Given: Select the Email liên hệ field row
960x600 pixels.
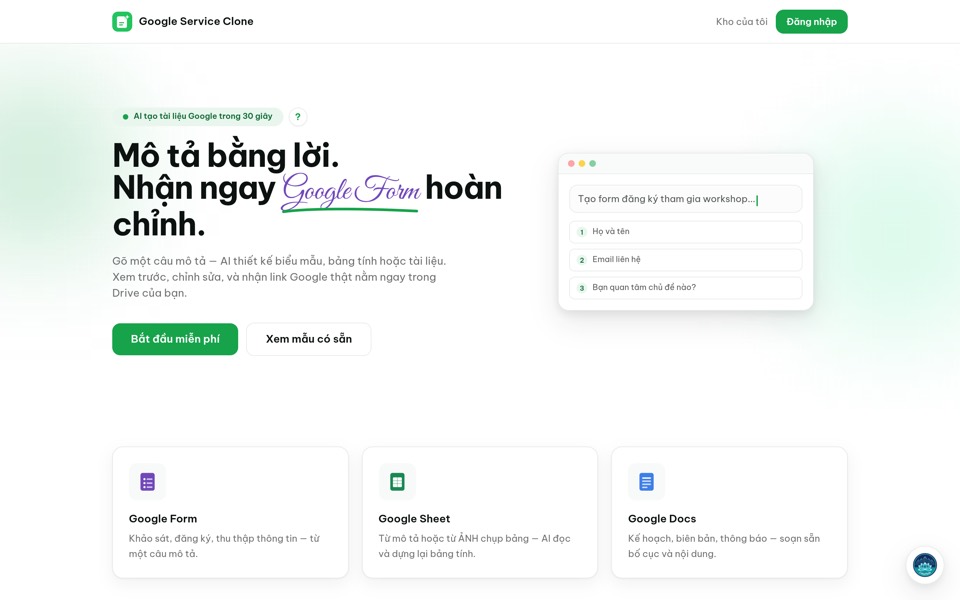Looking at the screenshot, I should (686, 260).
